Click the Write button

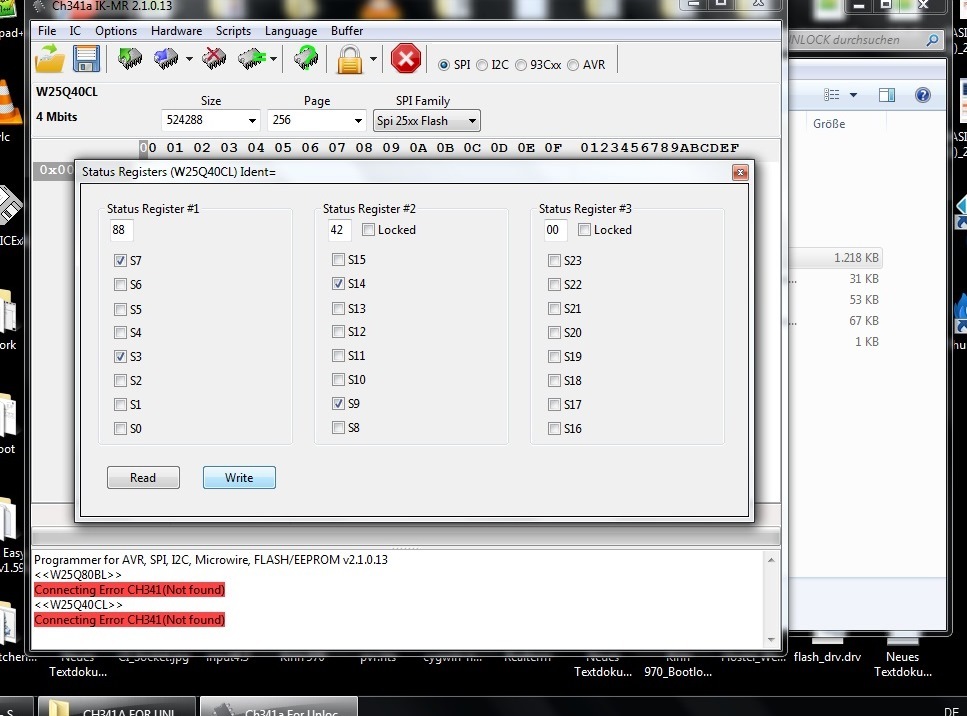click(x=239, y=477)
